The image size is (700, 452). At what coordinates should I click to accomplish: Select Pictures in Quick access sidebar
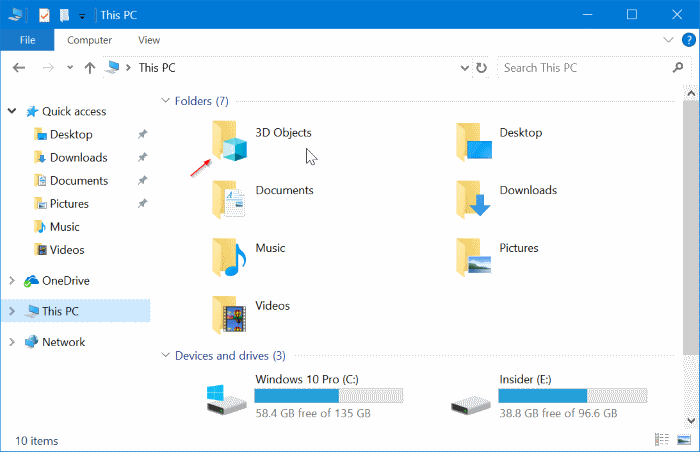click(x=69, y=204)
